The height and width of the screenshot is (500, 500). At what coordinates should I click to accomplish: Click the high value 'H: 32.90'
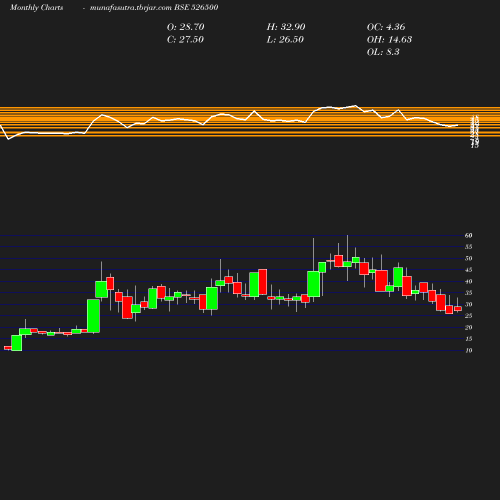pos(286,27)
